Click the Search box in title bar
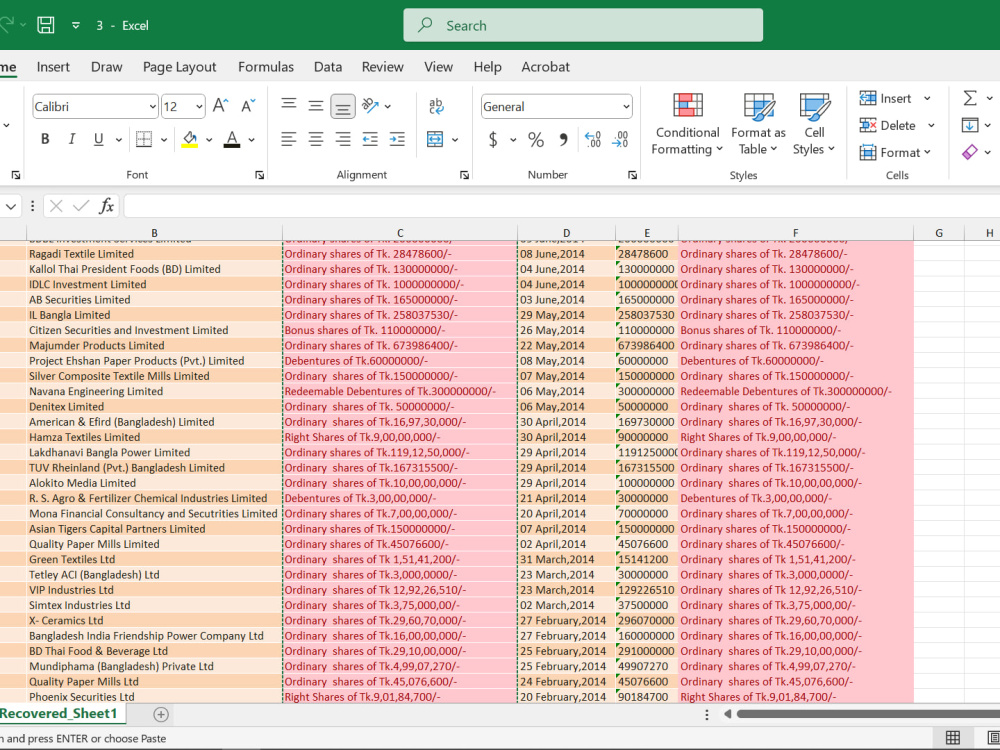Viewport: 1000px width, 750px height. (583, 26)
